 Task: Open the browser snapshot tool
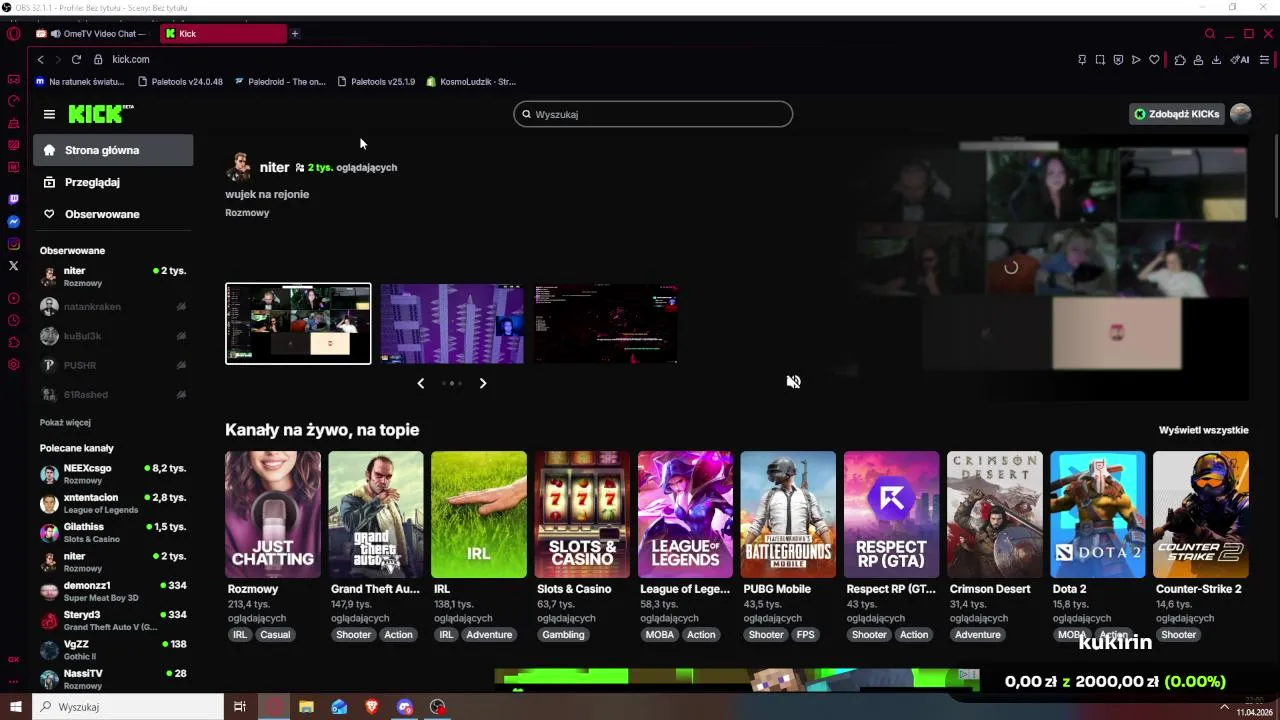[x=1100, y=59]
